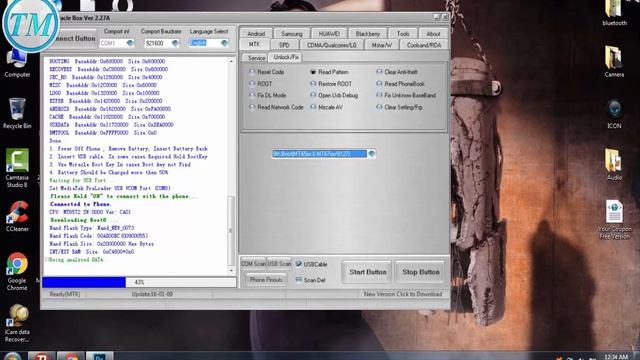Select the Read Pattern option
Image resolution: width=640 pixels, height=360 pixels.
tap(313, 72)
